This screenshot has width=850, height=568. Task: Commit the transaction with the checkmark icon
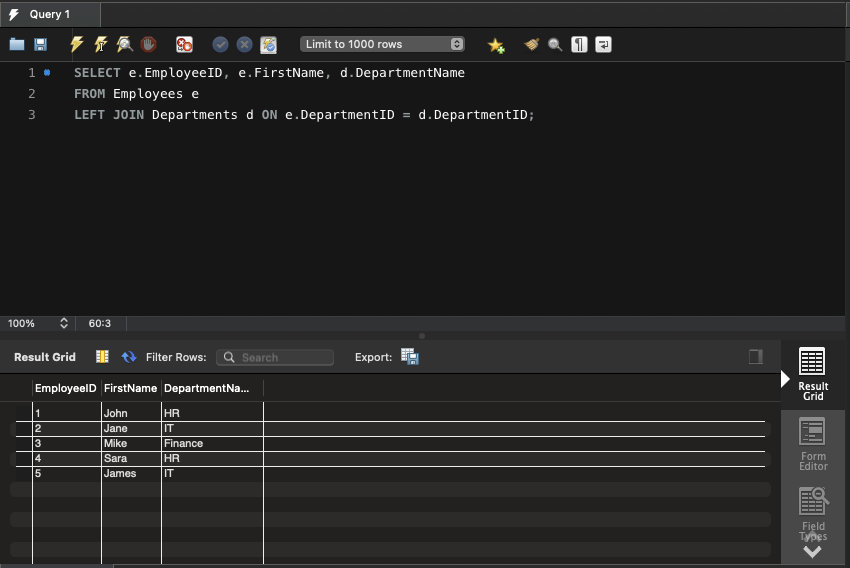[220, 45]
